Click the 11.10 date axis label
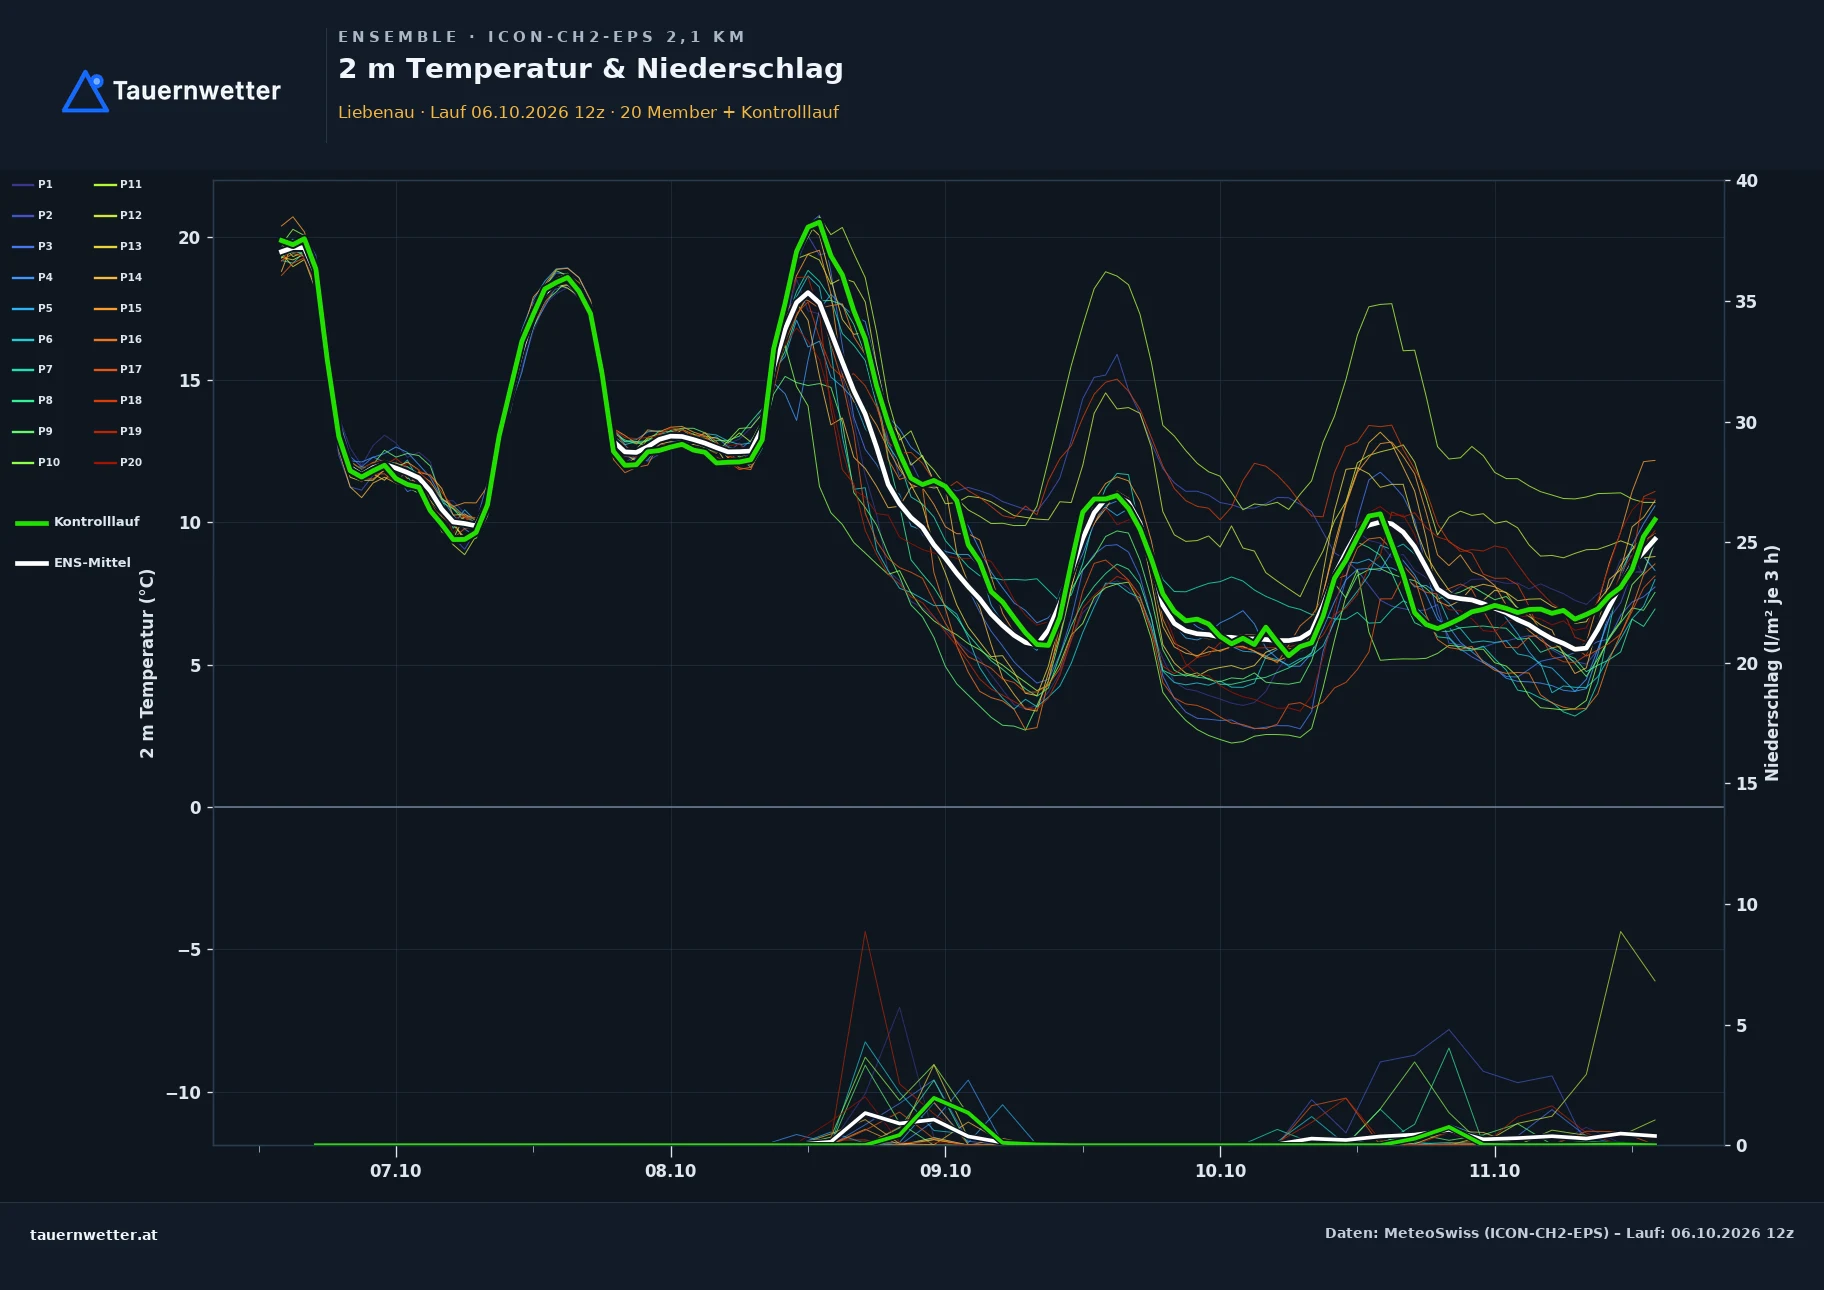 tap(1495, 1171)
